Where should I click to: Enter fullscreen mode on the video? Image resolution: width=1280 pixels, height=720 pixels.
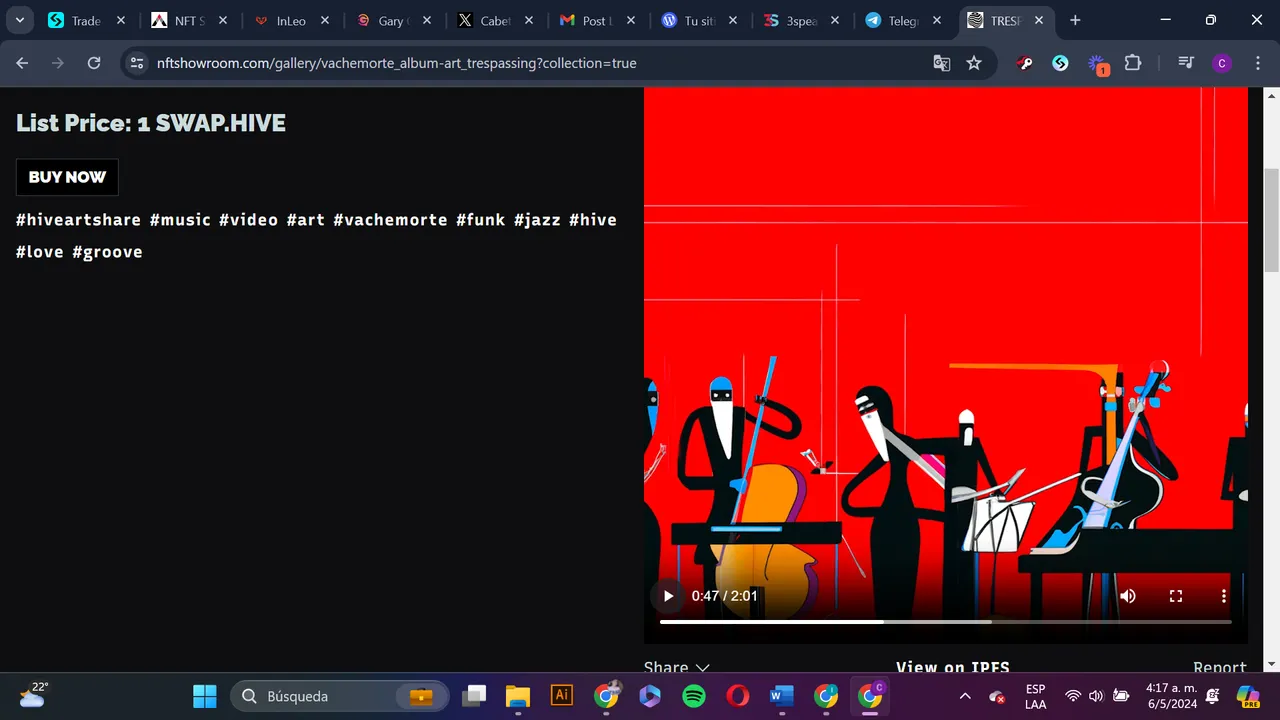coord(1176,596)
